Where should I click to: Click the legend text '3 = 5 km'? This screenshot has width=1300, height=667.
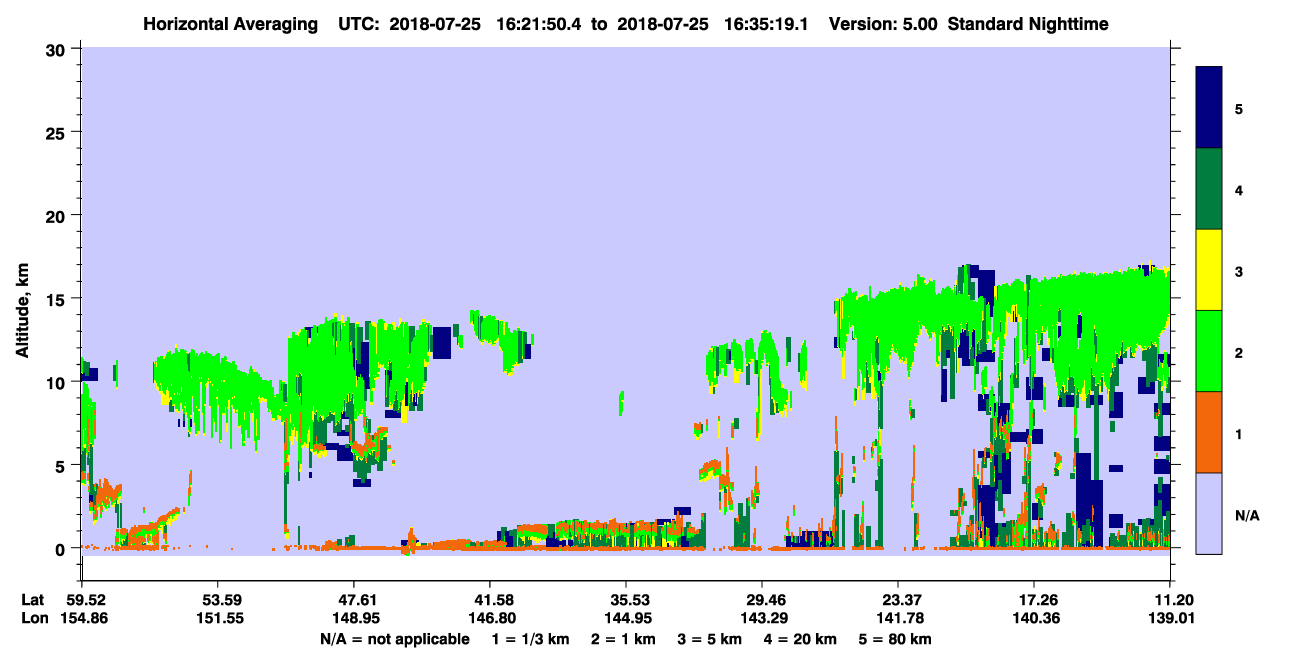click(709, 638)
